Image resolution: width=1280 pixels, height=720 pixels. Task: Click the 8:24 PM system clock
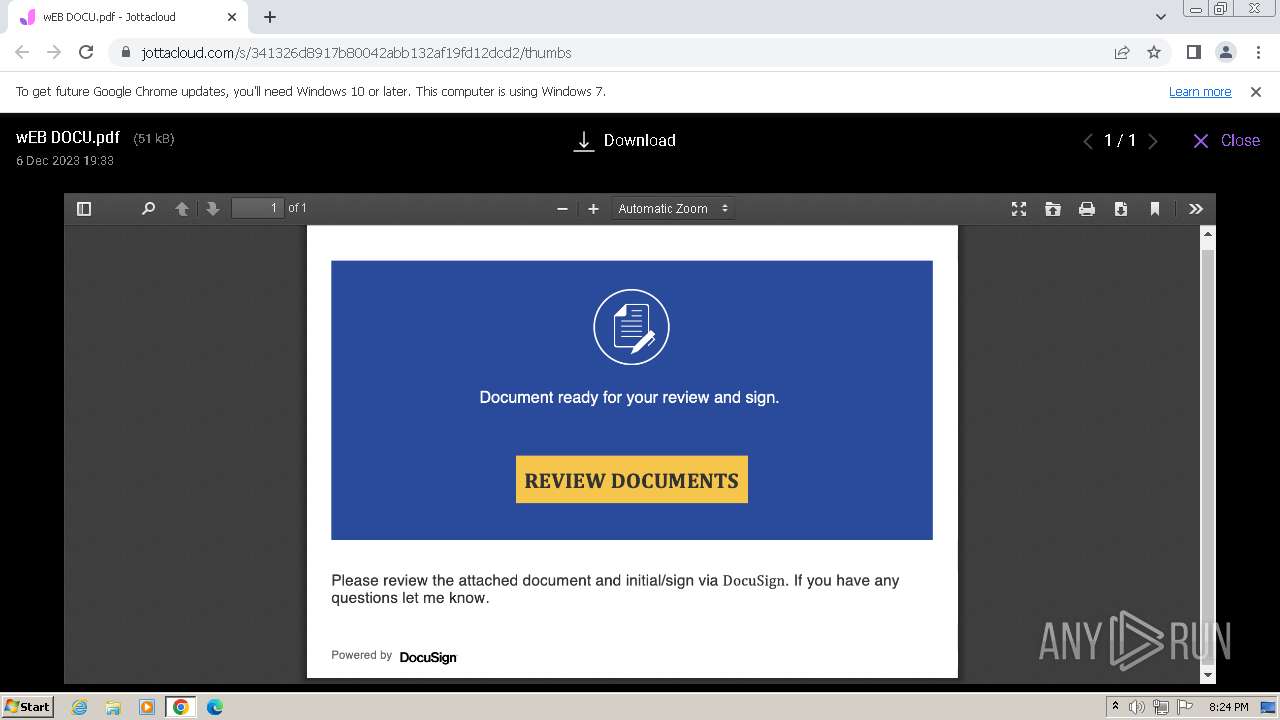point(1228,707)
